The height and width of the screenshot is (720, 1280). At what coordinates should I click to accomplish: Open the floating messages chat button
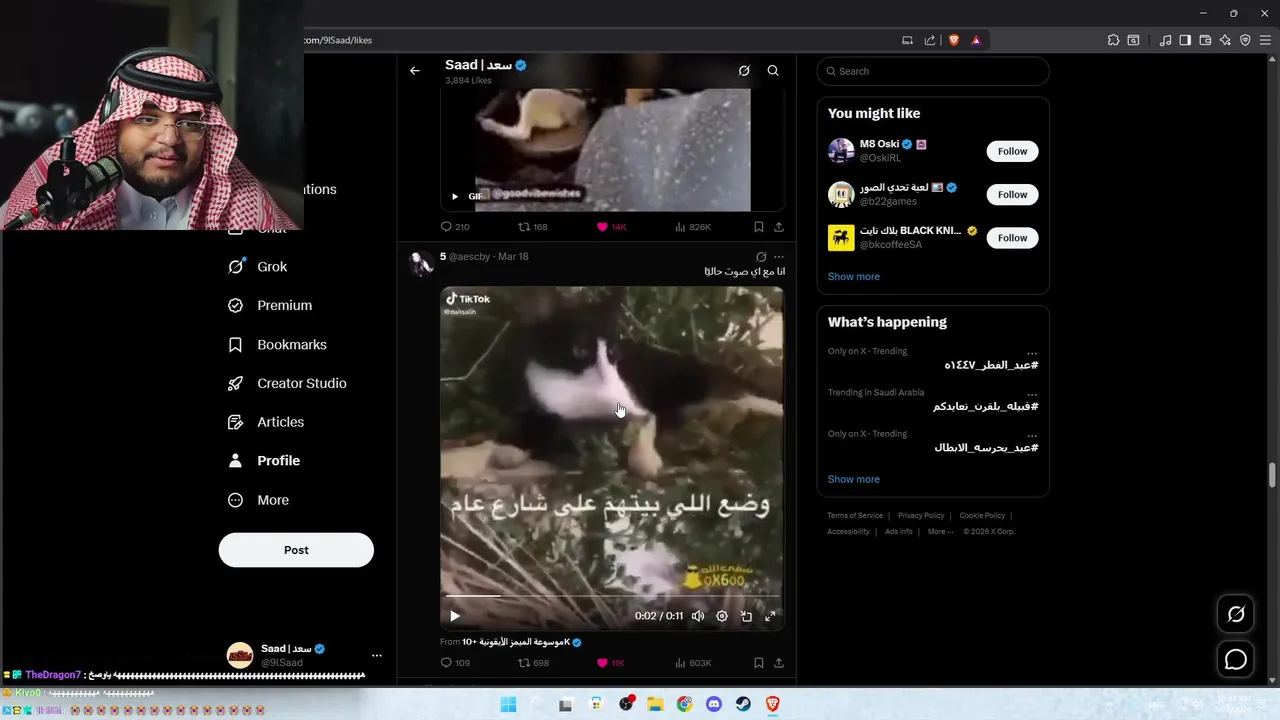(x=1236, y=659)
